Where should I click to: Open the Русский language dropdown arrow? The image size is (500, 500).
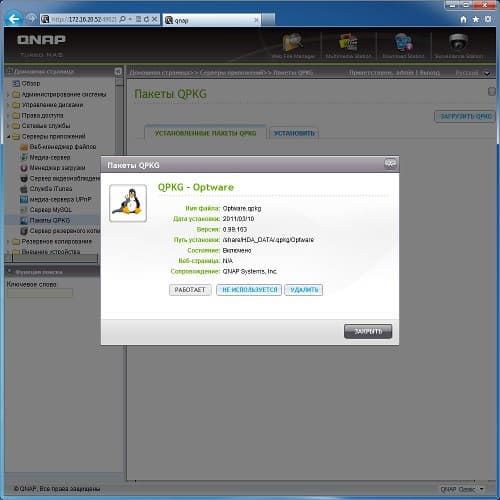pos(487,73)
